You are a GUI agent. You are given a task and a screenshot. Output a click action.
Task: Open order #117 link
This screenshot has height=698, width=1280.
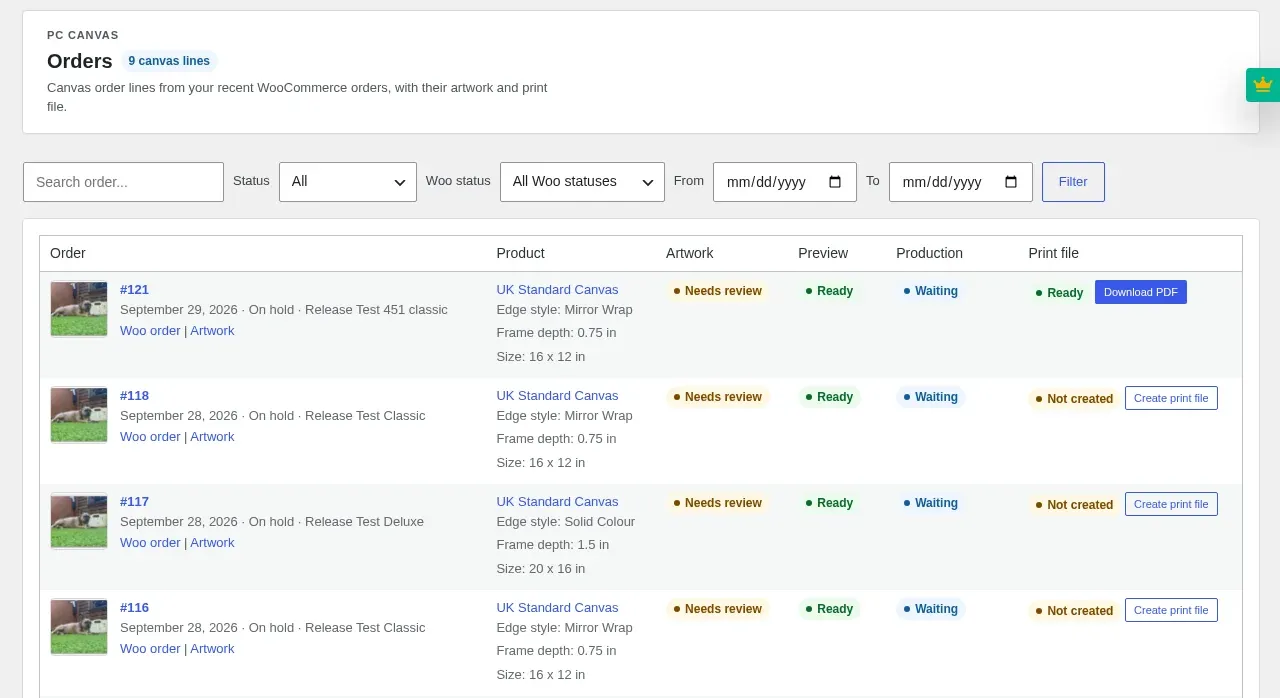pos(134,502)
